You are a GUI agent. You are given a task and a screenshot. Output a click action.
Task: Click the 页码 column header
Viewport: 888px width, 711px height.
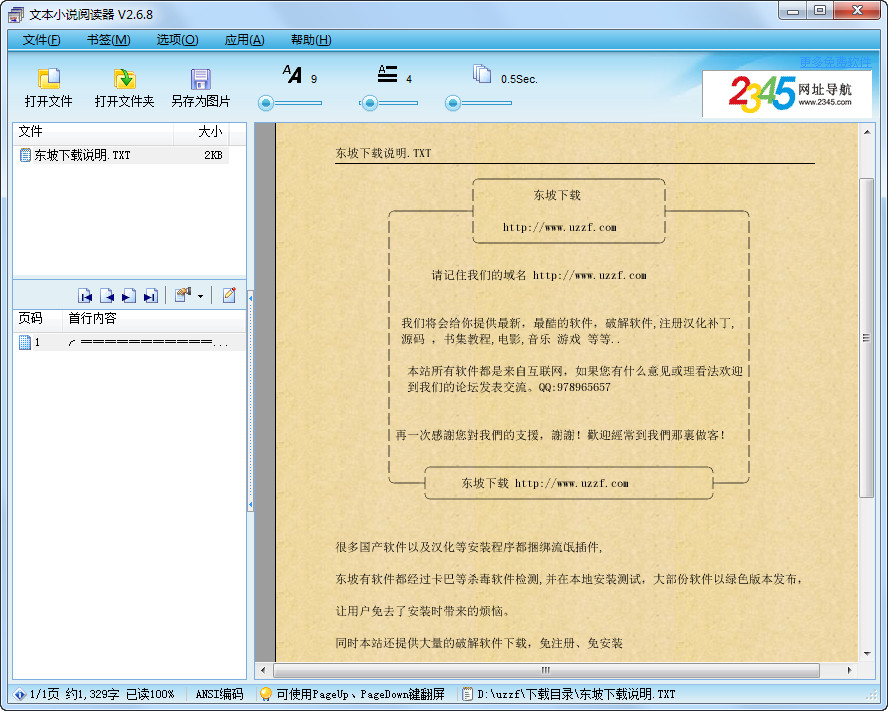pyautogui.click(x=37, y=318)
